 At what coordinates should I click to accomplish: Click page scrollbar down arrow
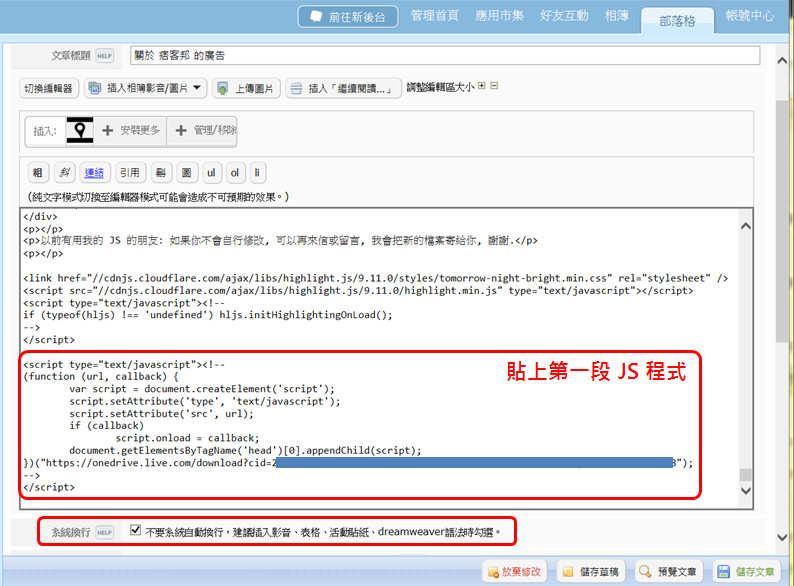click(x=782, y=537)
